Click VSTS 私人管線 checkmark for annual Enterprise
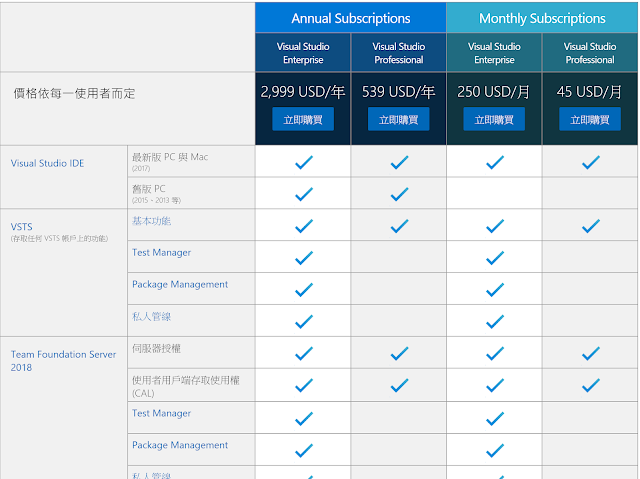The width and height of the screenshot is (640, 479). click(x=304, y=322)
